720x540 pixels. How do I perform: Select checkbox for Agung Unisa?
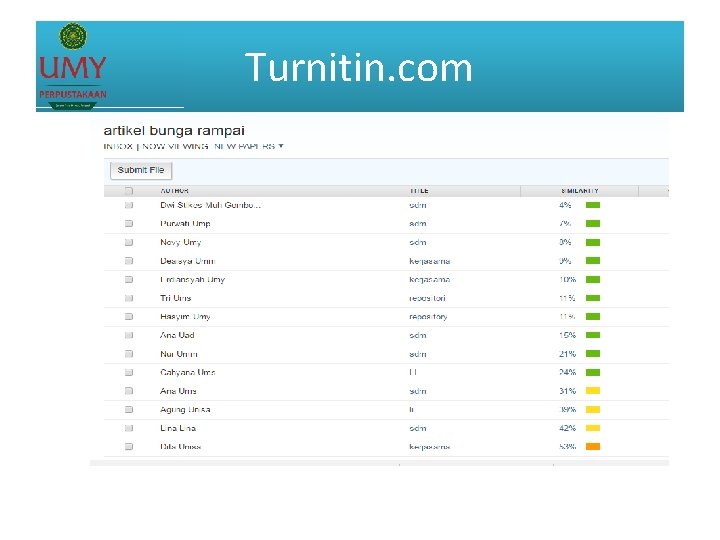point(129,410)
